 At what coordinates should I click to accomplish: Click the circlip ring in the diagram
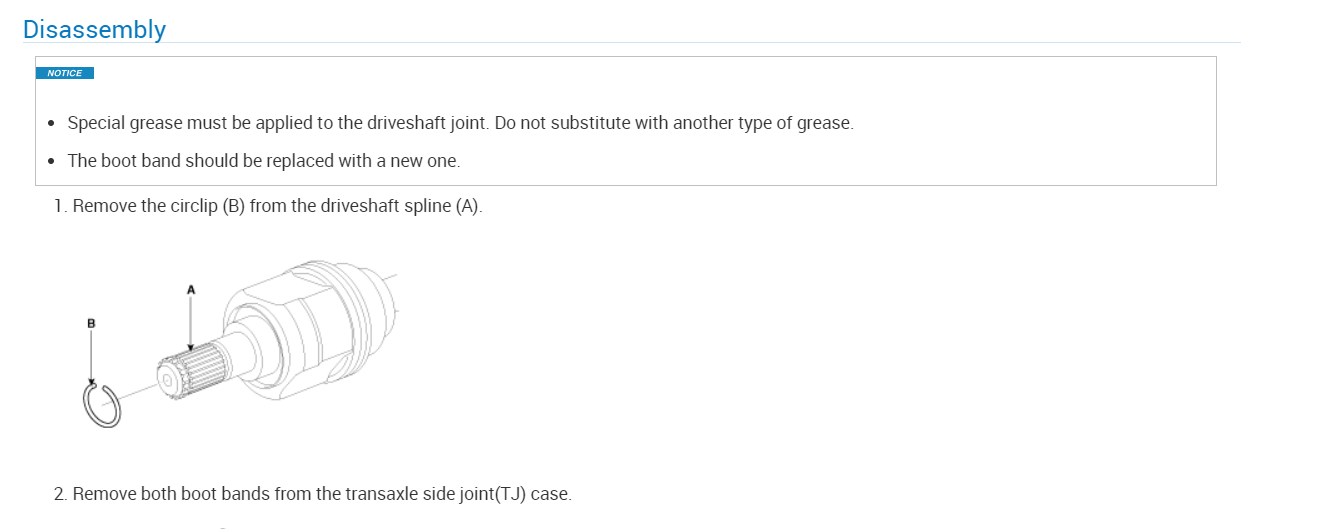[x=101, y=407]
